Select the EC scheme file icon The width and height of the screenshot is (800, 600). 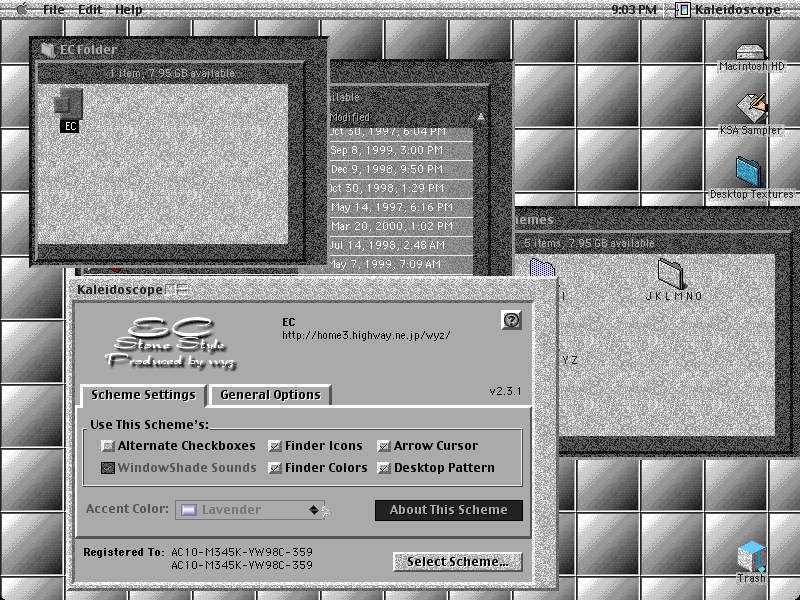[x=68, y=103]
